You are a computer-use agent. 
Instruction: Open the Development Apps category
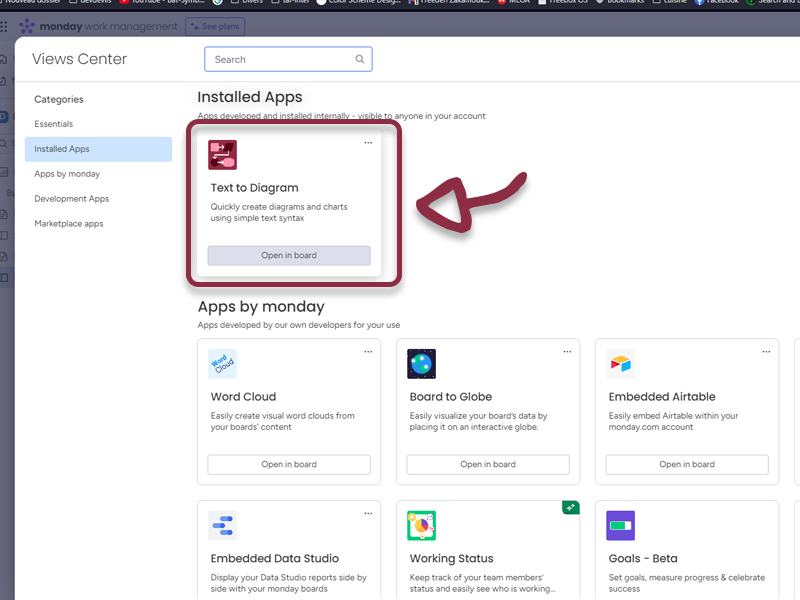coord(71,199)
